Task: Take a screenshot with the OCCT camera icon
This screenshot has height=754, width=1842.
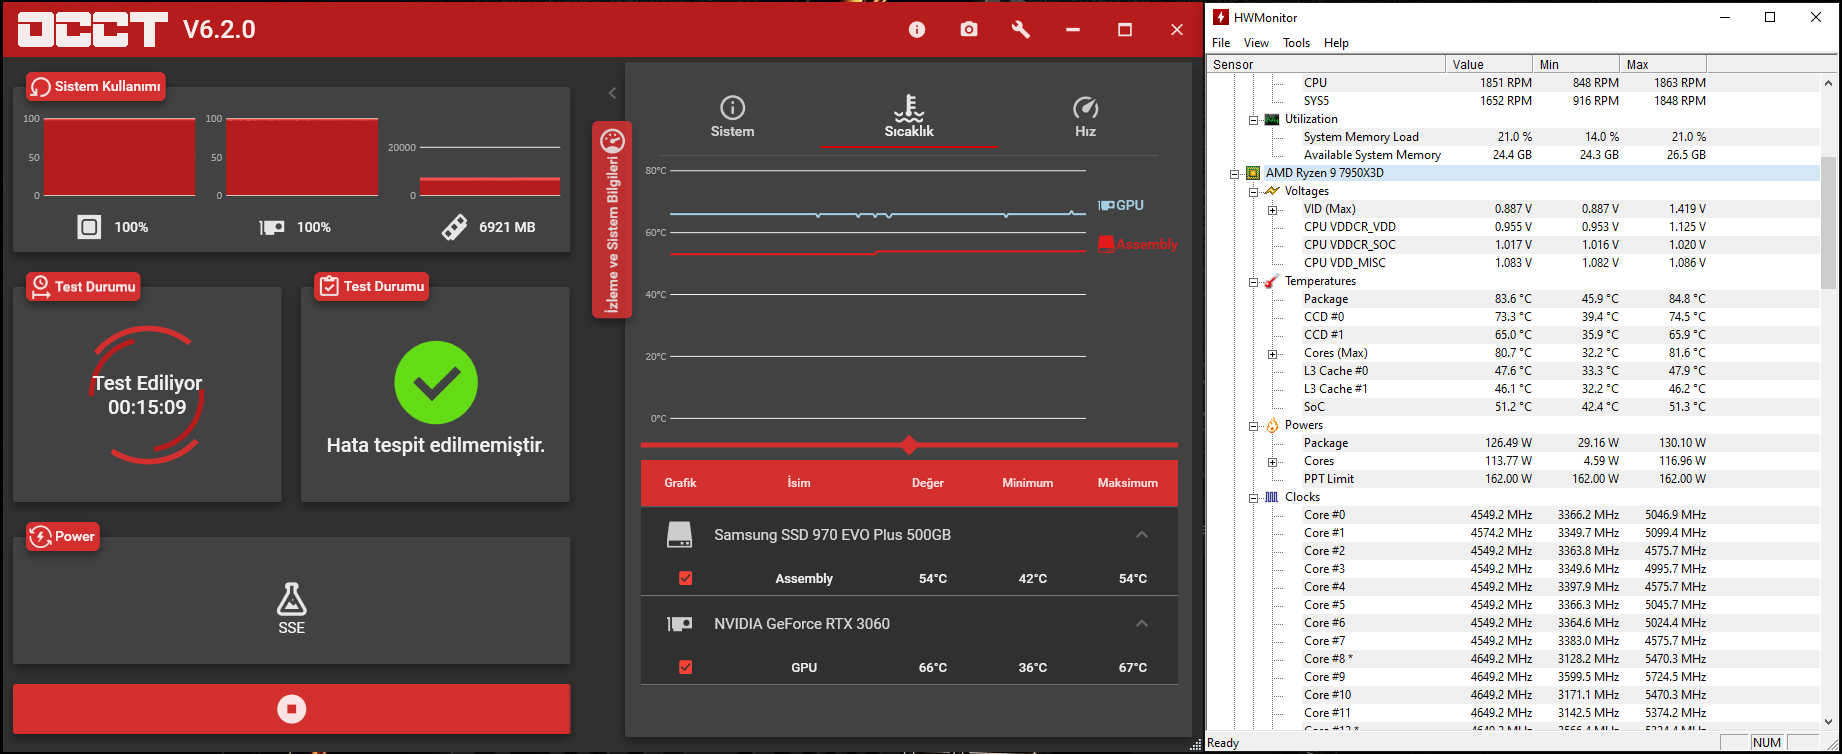Action: [x=969, y=30]
